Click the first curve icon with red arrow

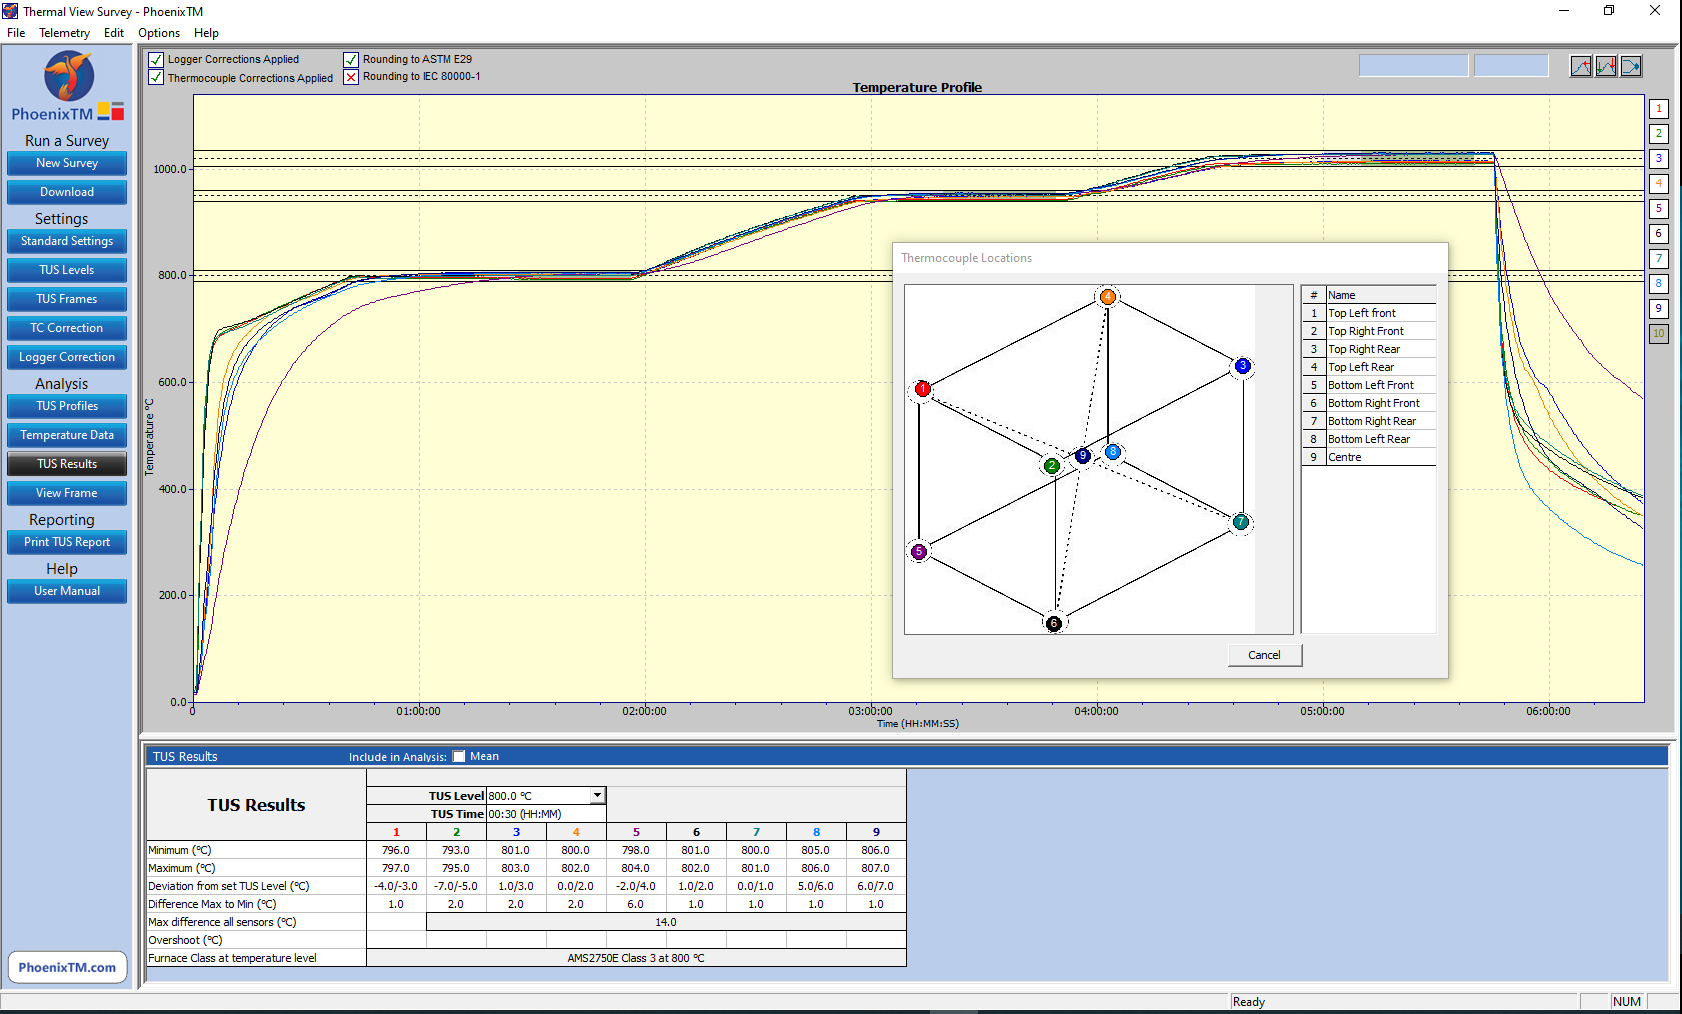coord(1581,66)
